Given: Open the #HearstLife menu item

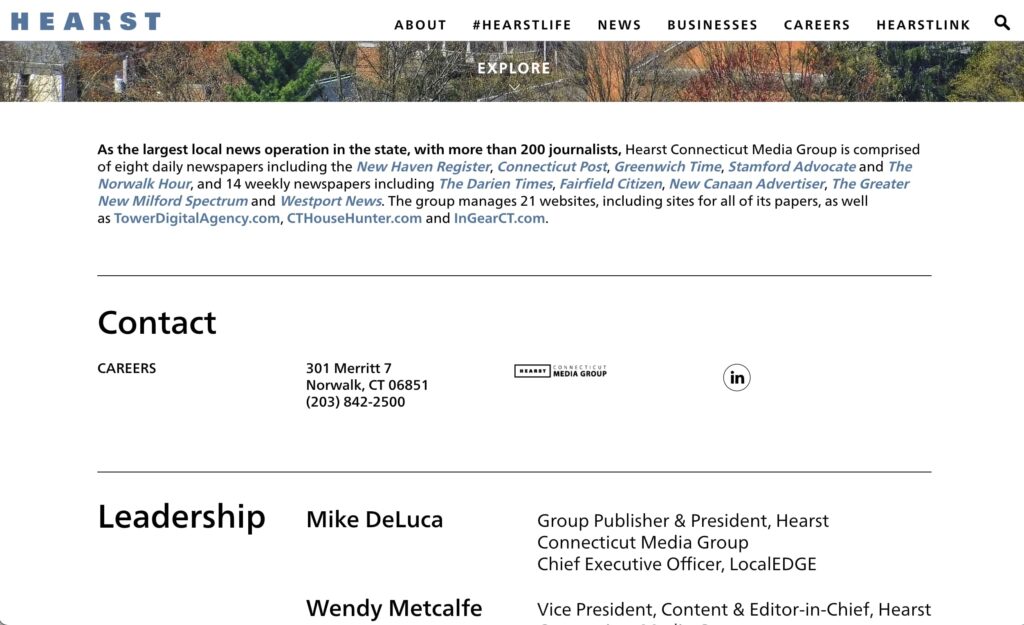Looking at the screenshot, I should [522, 25].
